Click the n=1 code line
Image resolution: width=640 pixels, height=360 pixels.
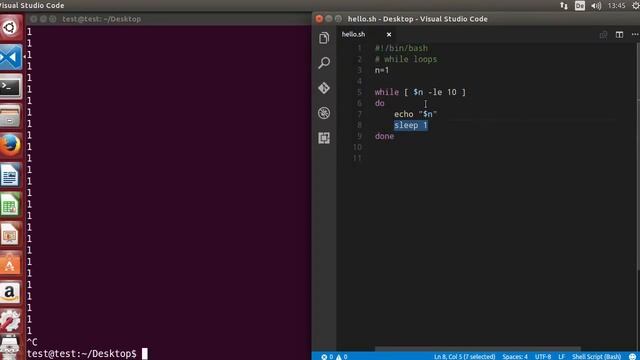click(382, 70)
